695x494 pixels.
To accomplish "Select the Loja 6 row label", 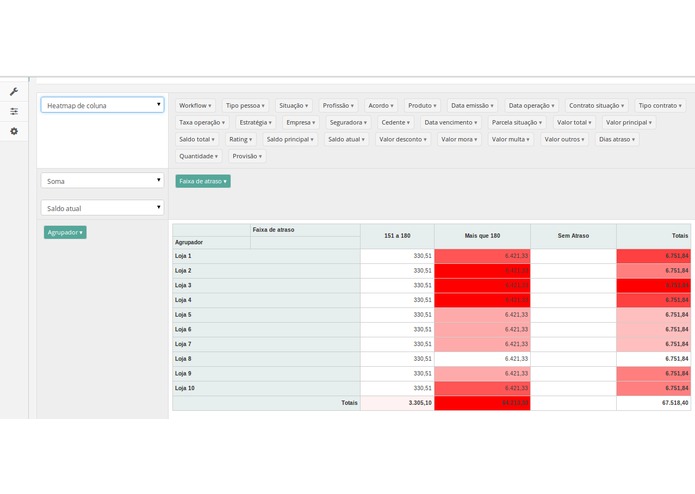I will (266, 329).
